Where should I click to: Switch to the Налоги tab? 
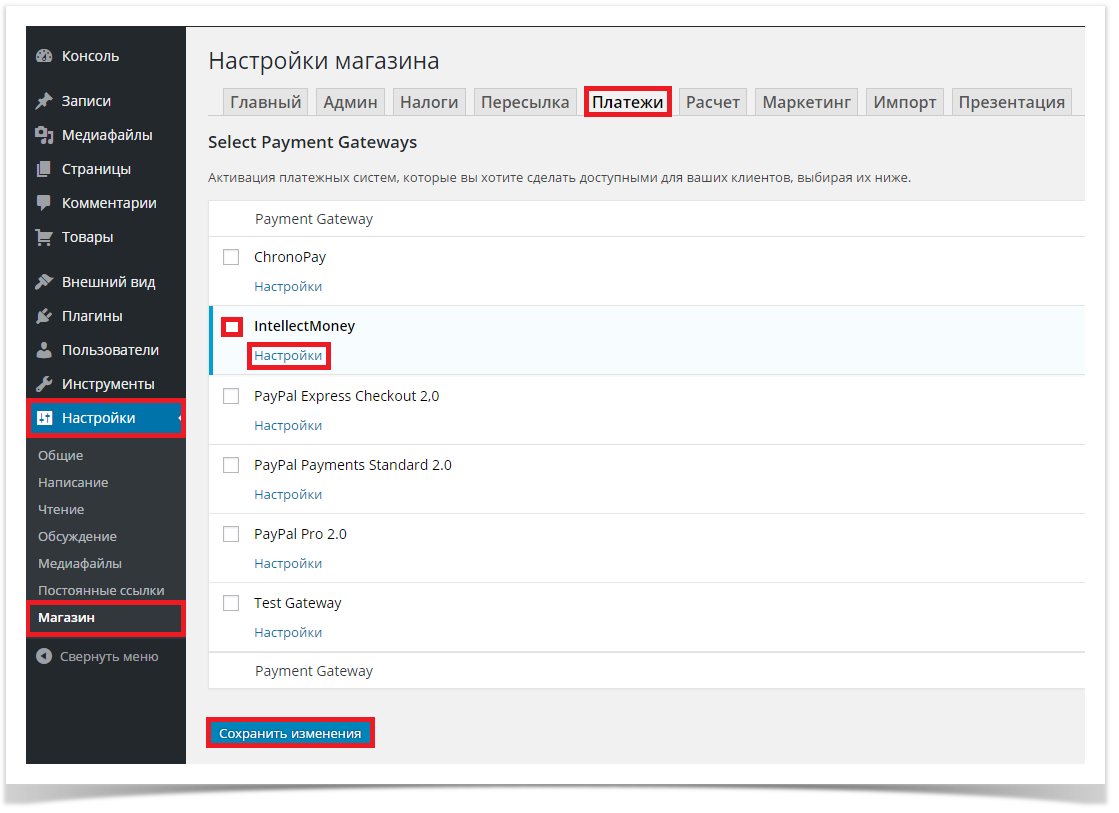(429, 102)
